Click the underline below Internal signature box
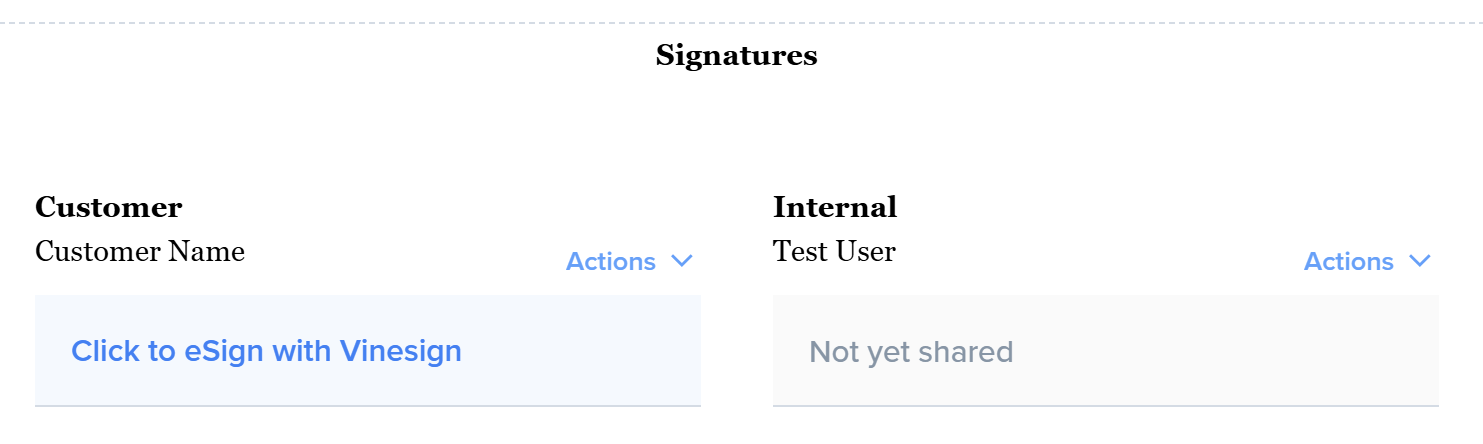This screenshot has height=444, width=1483. point(1105,406)
